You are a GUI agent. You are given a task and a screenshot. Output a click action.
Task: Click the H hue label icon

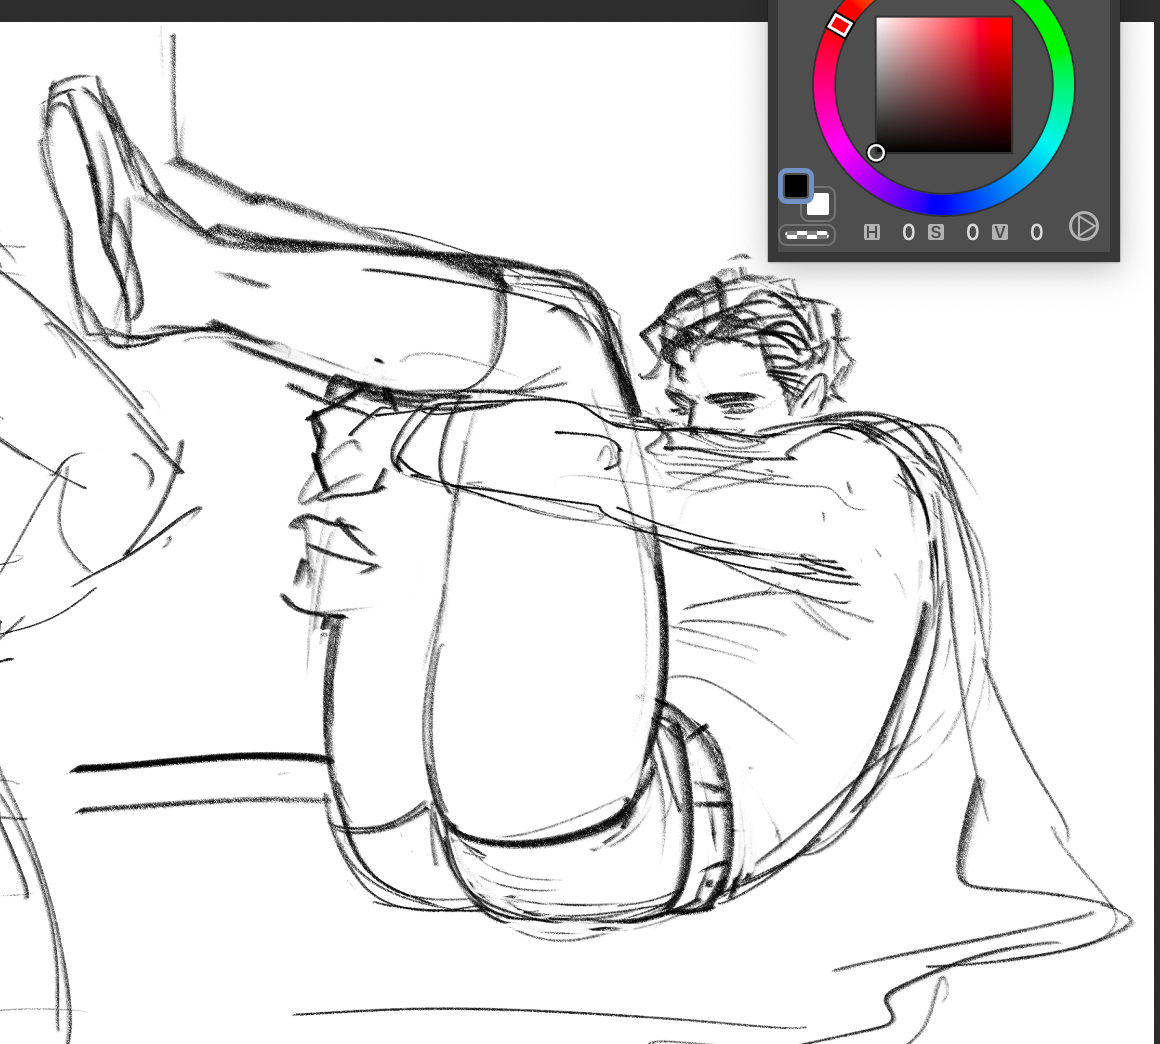872,233
